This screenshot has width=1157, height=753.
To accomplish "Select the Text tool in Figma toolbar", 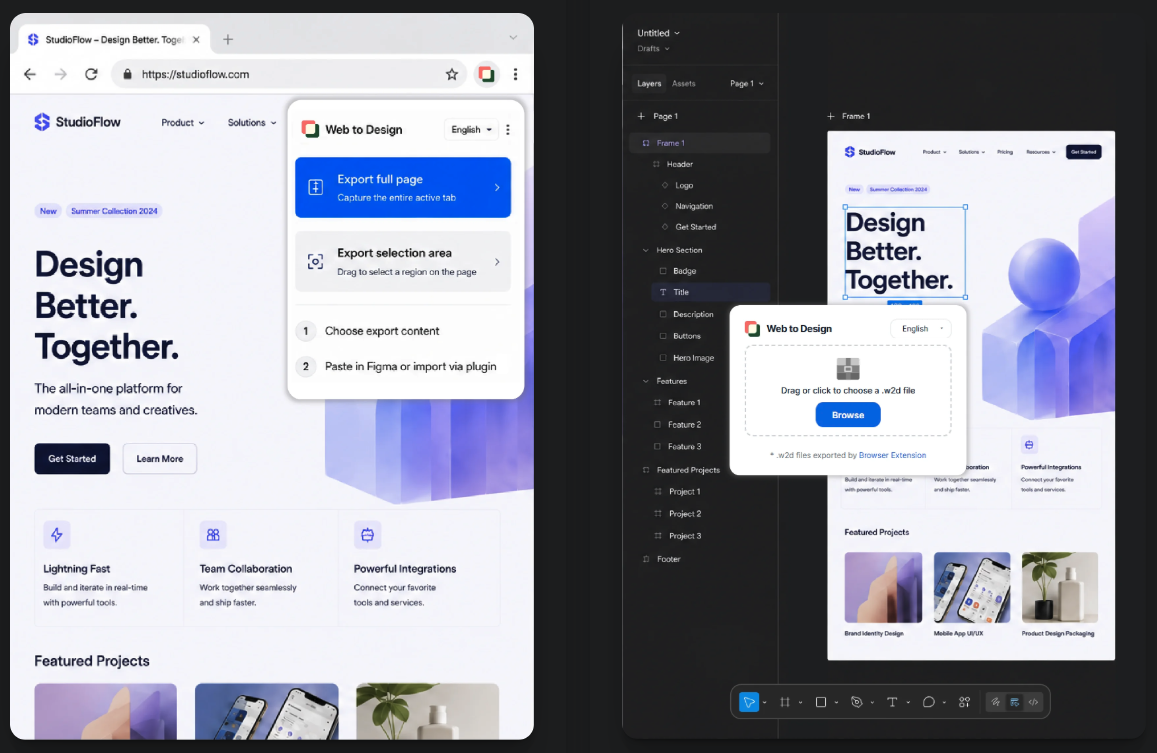I will (892, 702).
